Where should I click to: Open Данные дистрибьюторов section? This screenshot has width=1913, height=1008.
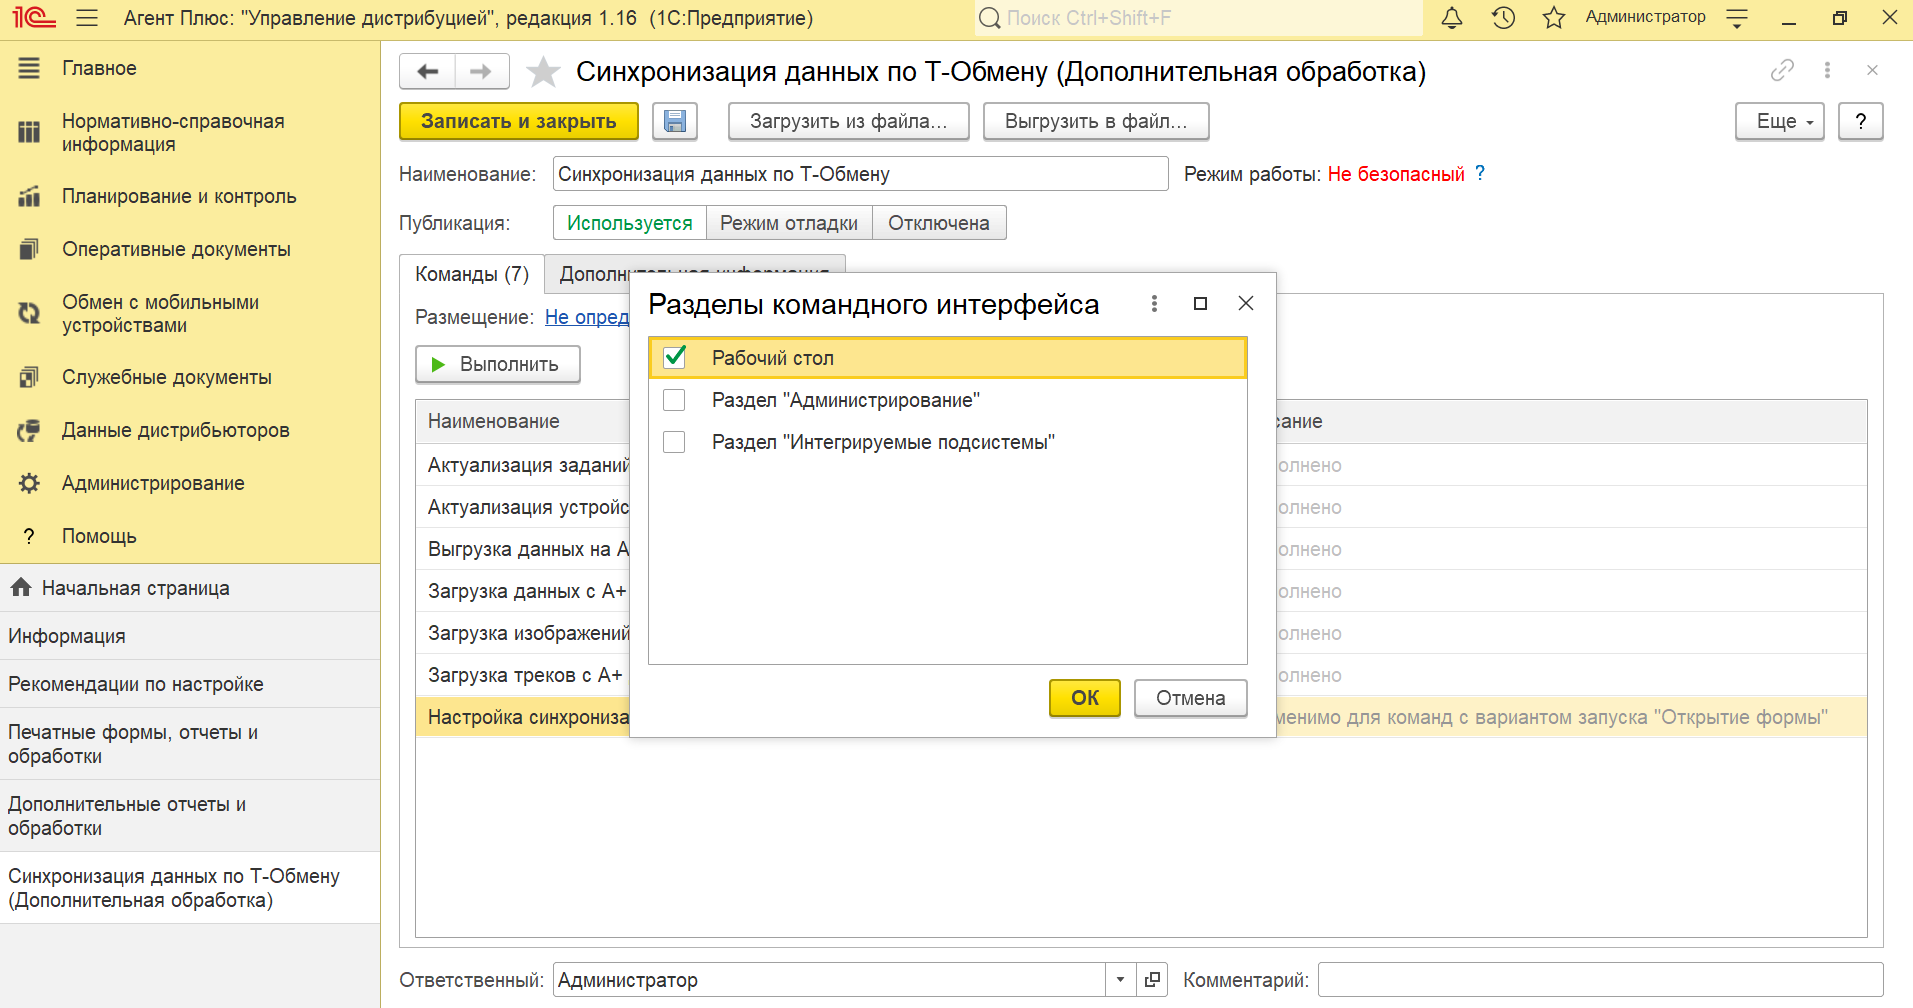tap(176, 430)
